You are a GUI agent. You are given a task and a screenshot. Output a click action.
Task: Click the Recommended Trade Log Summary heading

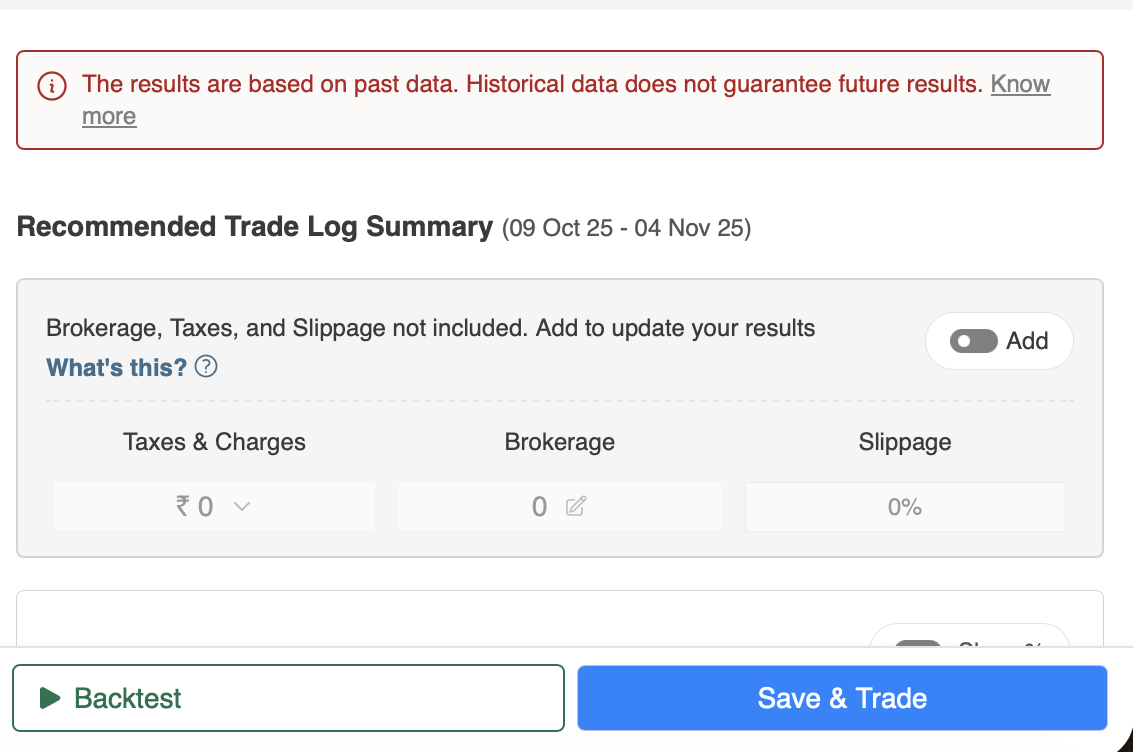point(255,227)
